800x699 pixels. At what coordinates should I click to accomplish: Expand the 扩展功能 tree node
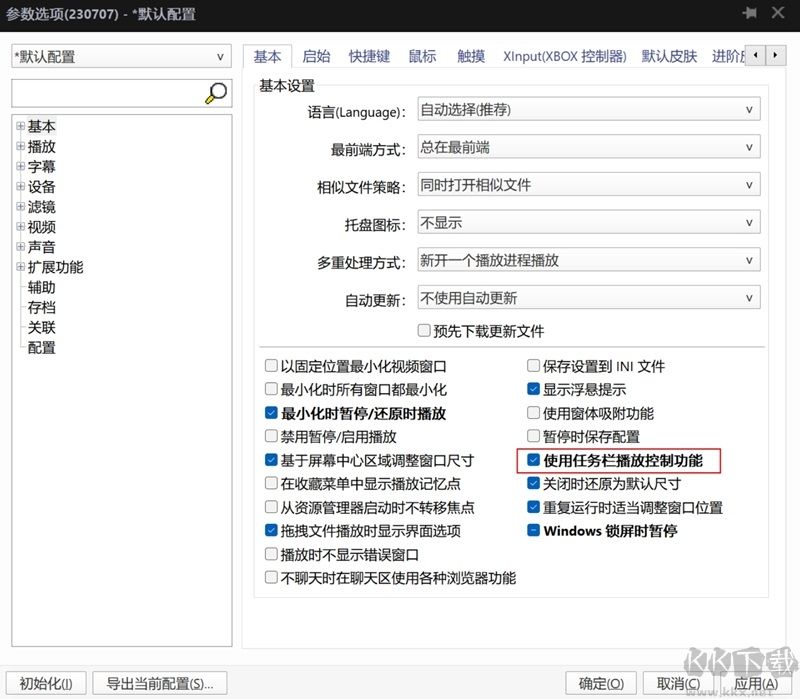coord(20,267)
